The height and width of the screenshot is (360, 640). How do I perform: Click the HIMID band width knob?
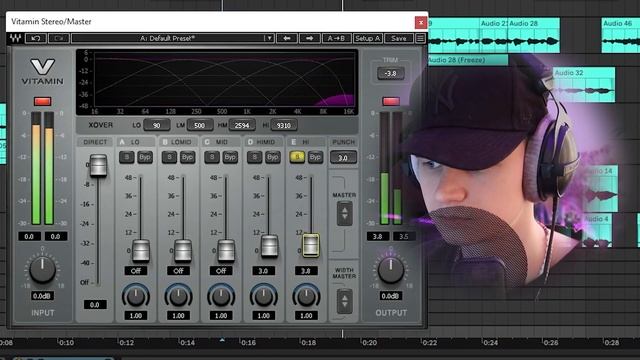coord(264,297)
